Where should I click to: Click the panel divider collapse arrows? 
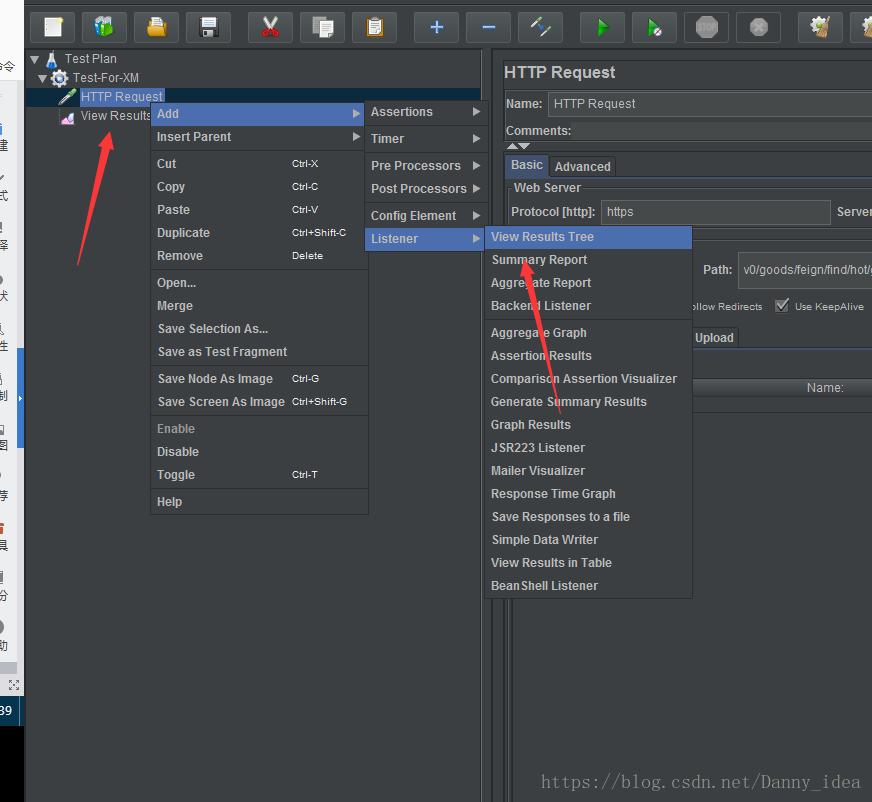coord(518,146)
